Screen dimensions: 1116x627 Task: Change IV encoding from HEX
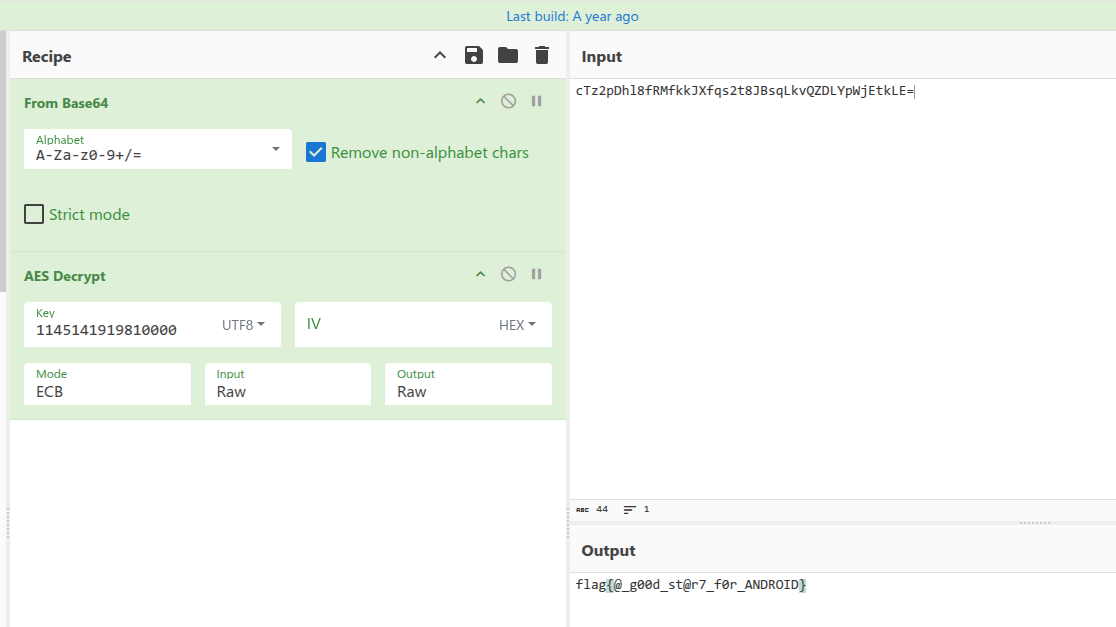tap(517, 325)
